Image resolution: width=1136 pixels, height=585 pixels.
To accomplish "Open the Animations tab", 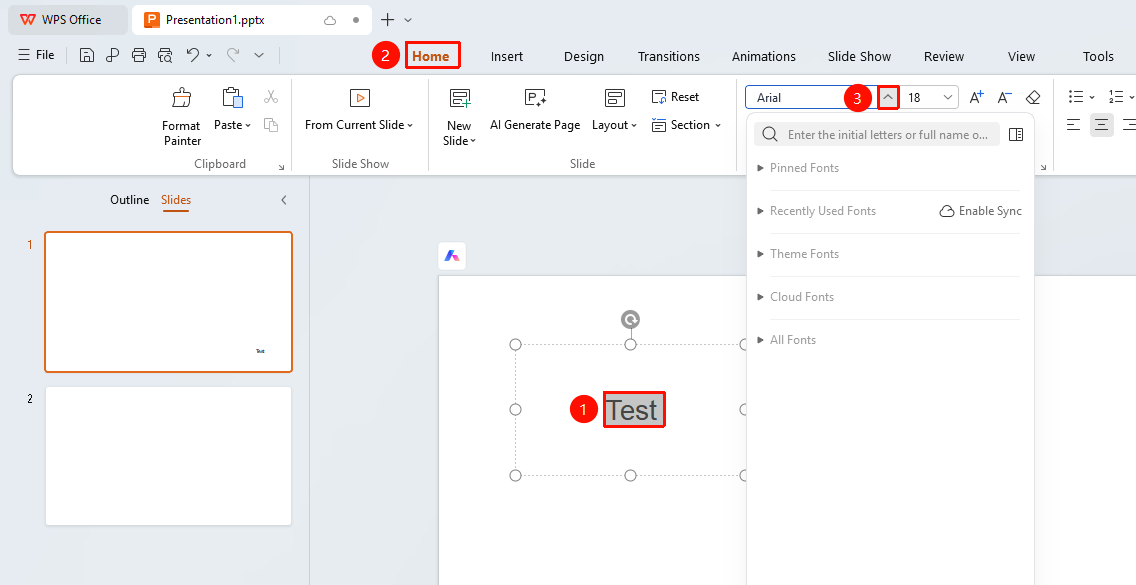I will (x=764, y=57).
